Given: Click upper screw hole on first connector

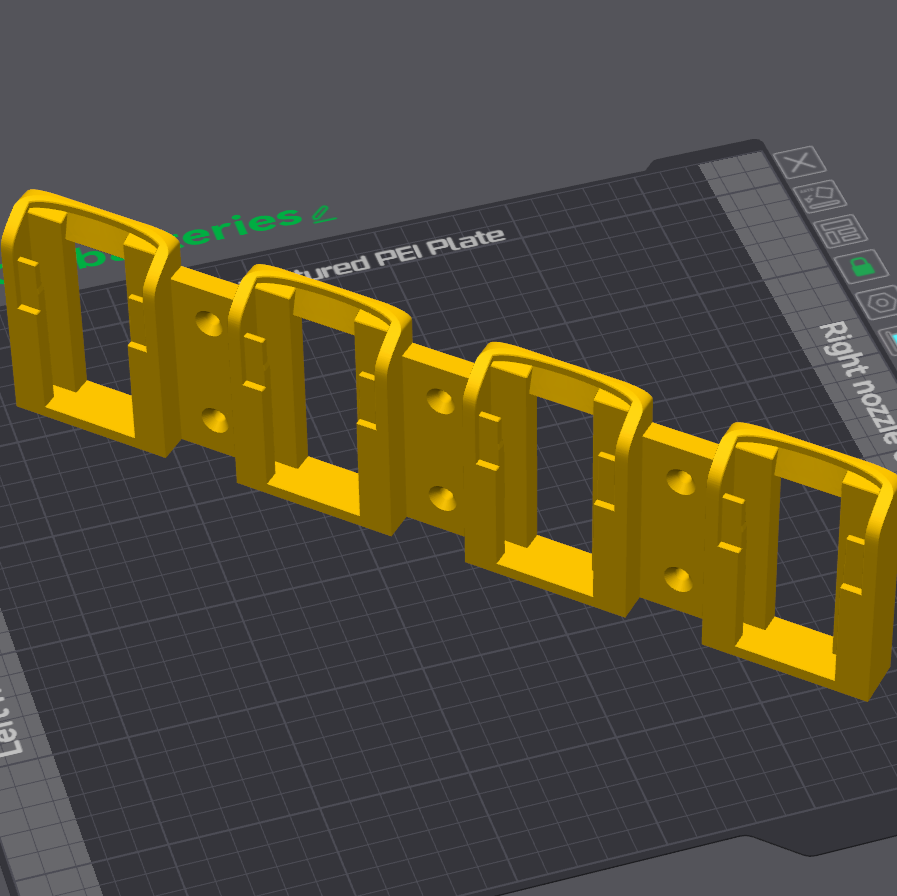Looking at the screenshot, I should (209, 323).
